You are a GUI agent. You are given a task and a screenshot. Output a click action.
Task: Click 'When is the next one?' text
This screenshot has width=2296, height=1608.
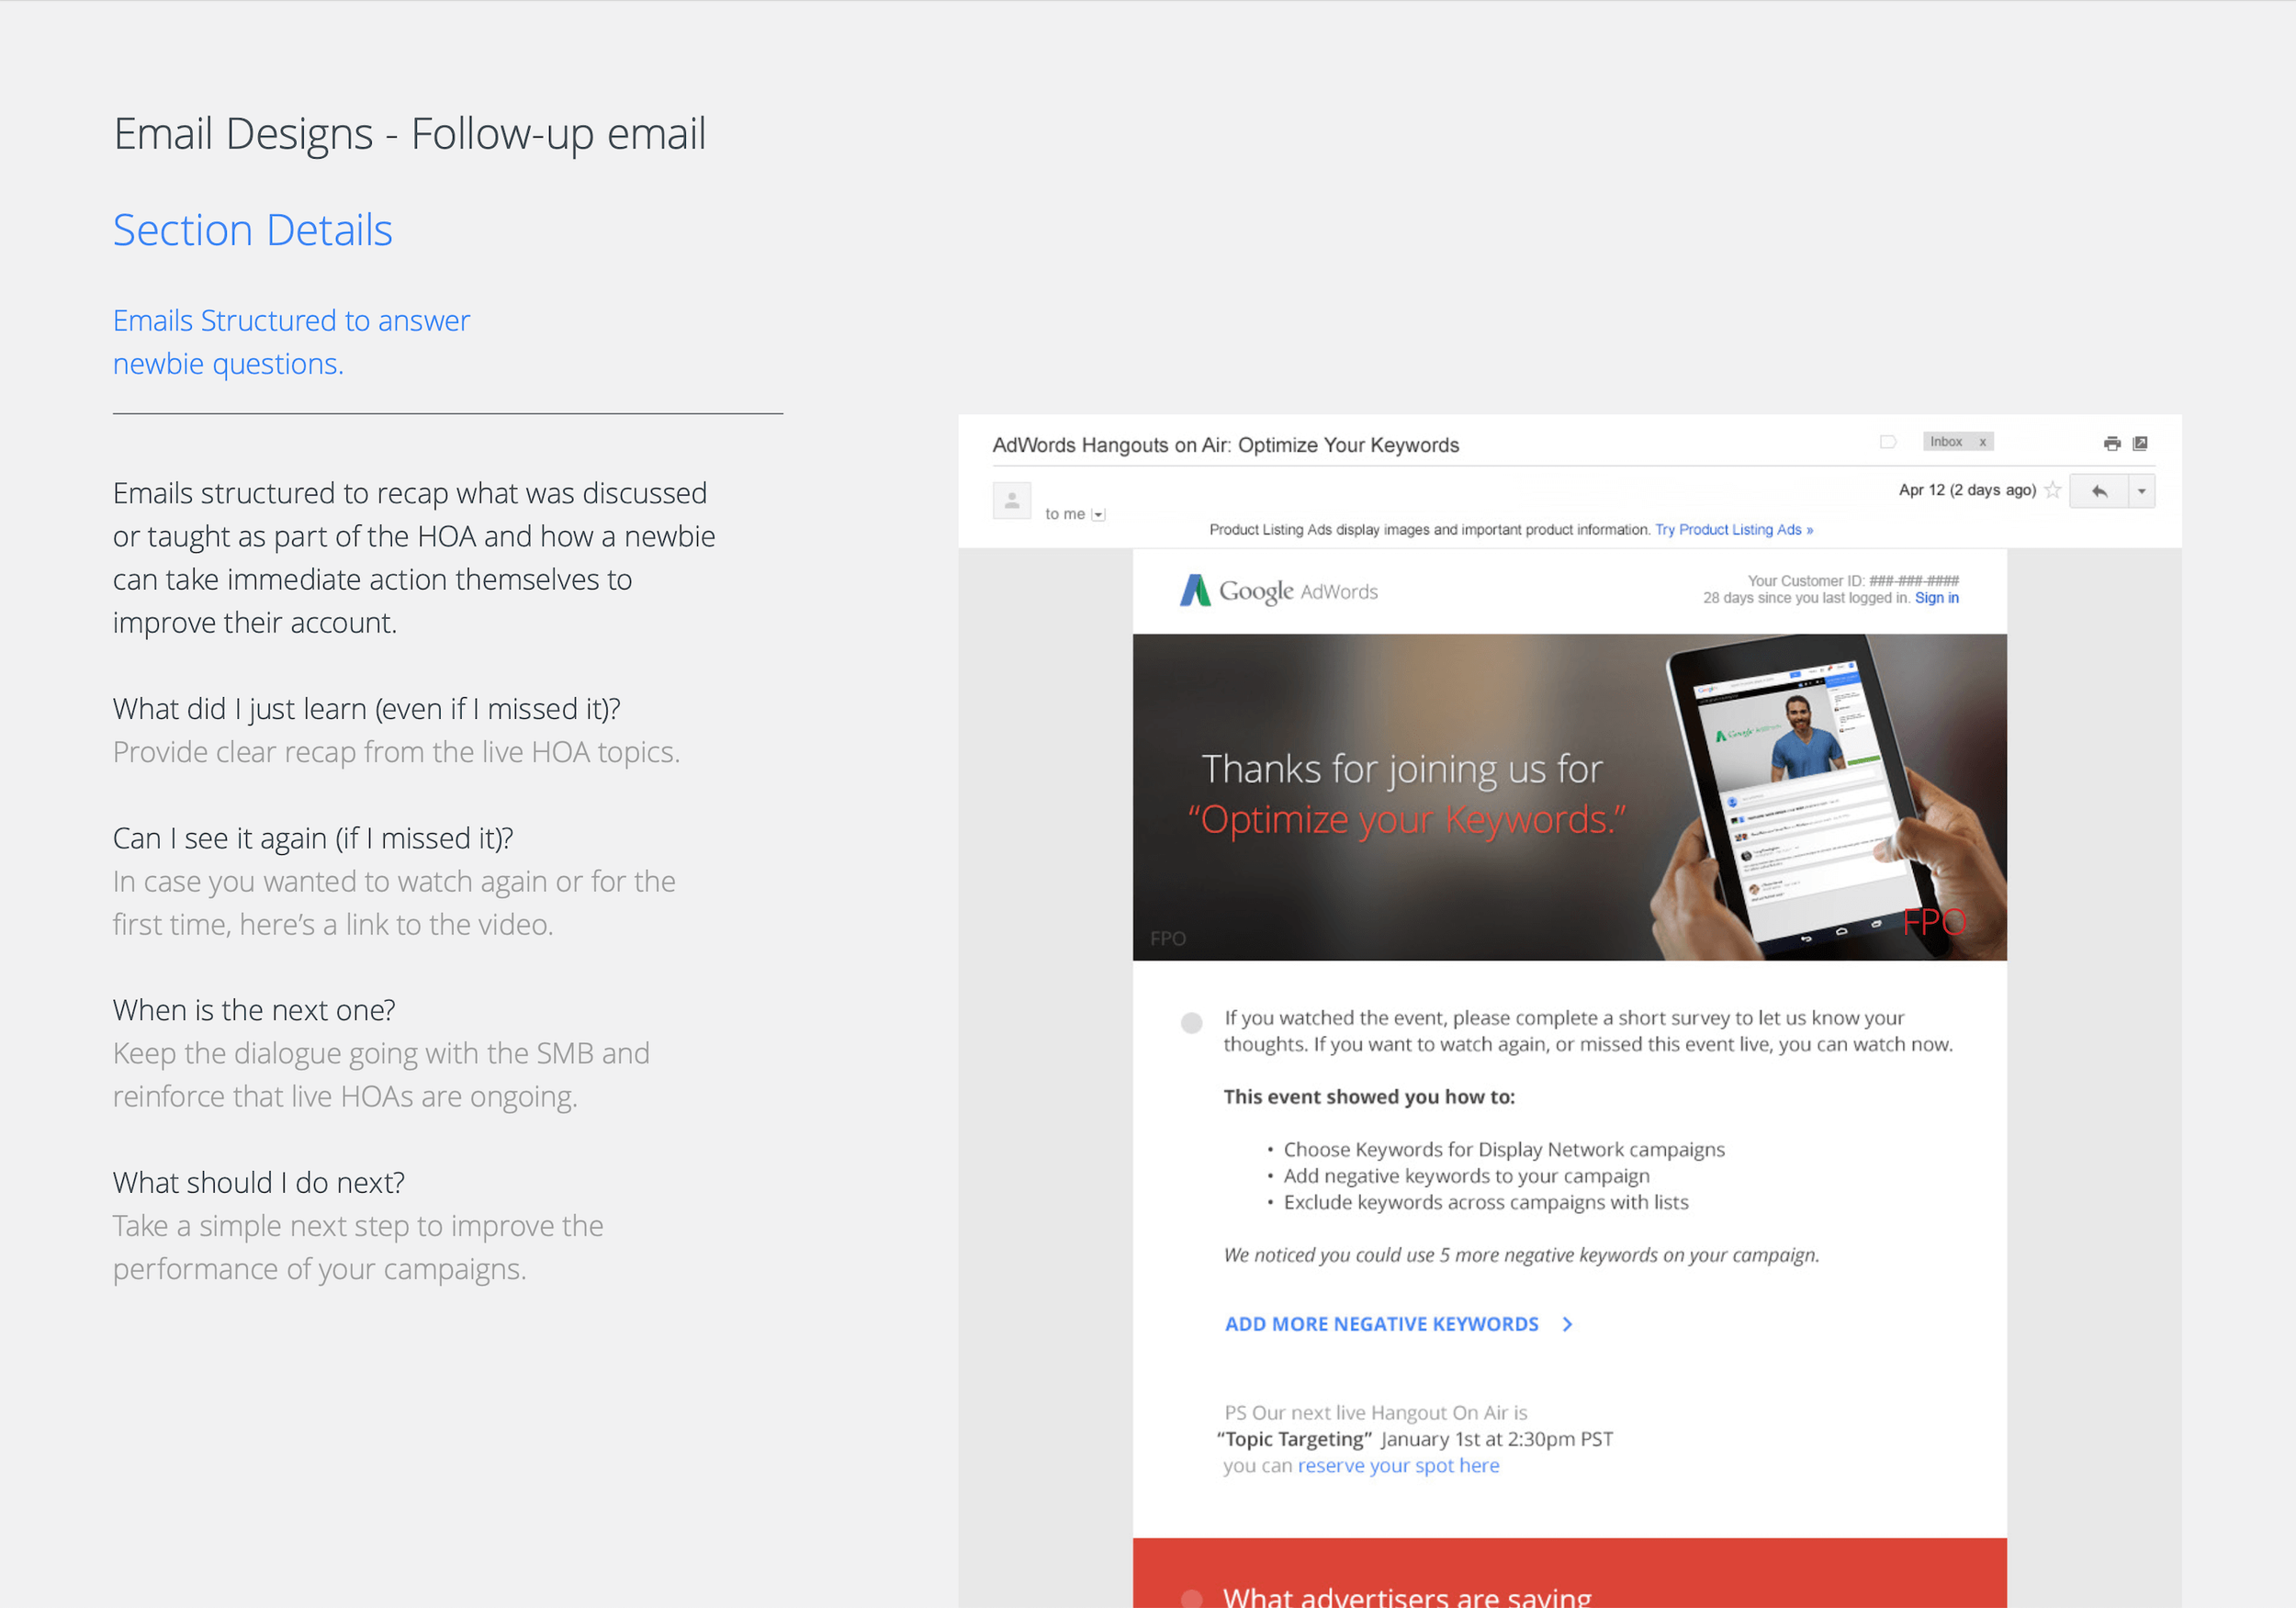pyautogui.click(x=254, y=1010)
